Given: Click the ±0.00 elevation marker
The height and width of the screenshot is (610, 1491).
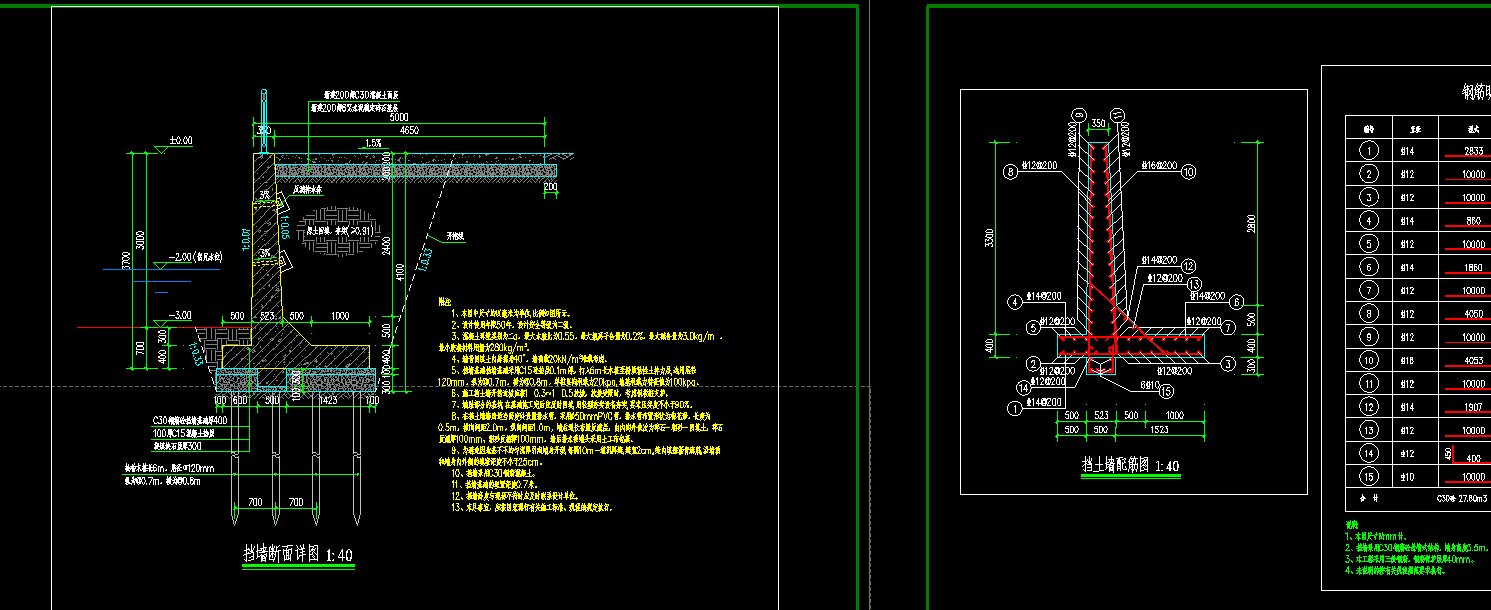Looking at the screenshot, I should click(x=180, y=141).
